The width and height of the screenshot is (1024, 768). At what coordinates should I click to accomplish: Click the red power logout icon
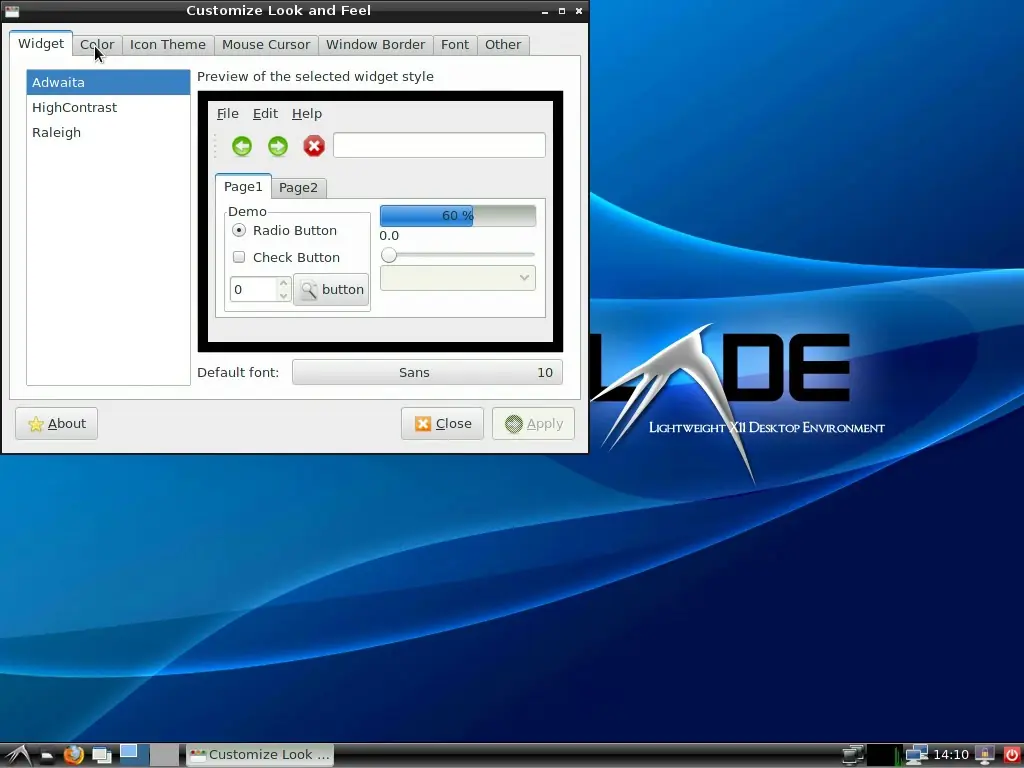(1012, 755)
